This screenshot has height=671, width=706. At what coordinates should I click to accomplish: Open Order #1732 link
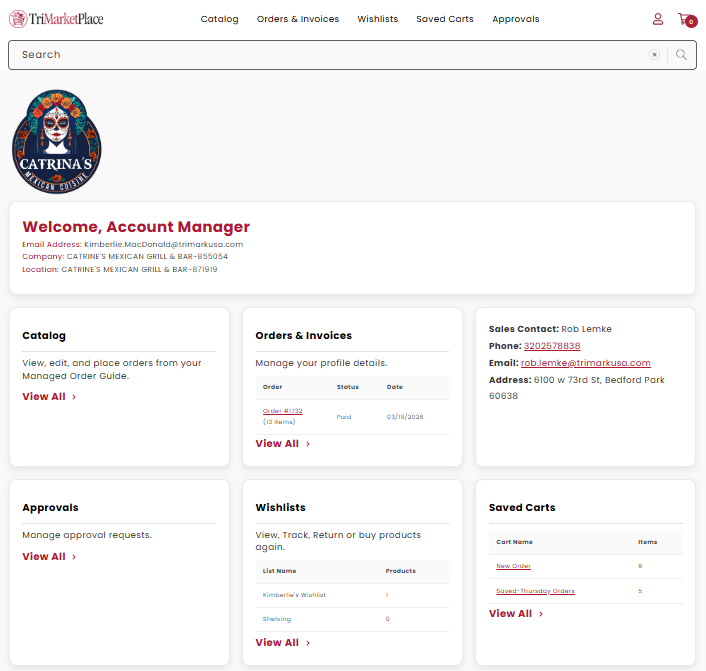(x=282, y=411)
